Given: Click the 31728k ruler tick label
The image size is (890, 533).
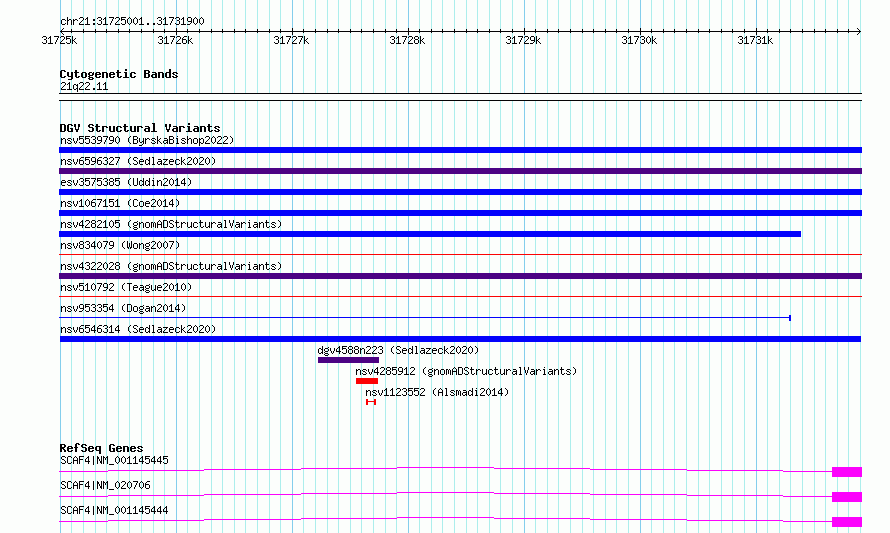Looking at the screenshot, I should tap(407, 40).
